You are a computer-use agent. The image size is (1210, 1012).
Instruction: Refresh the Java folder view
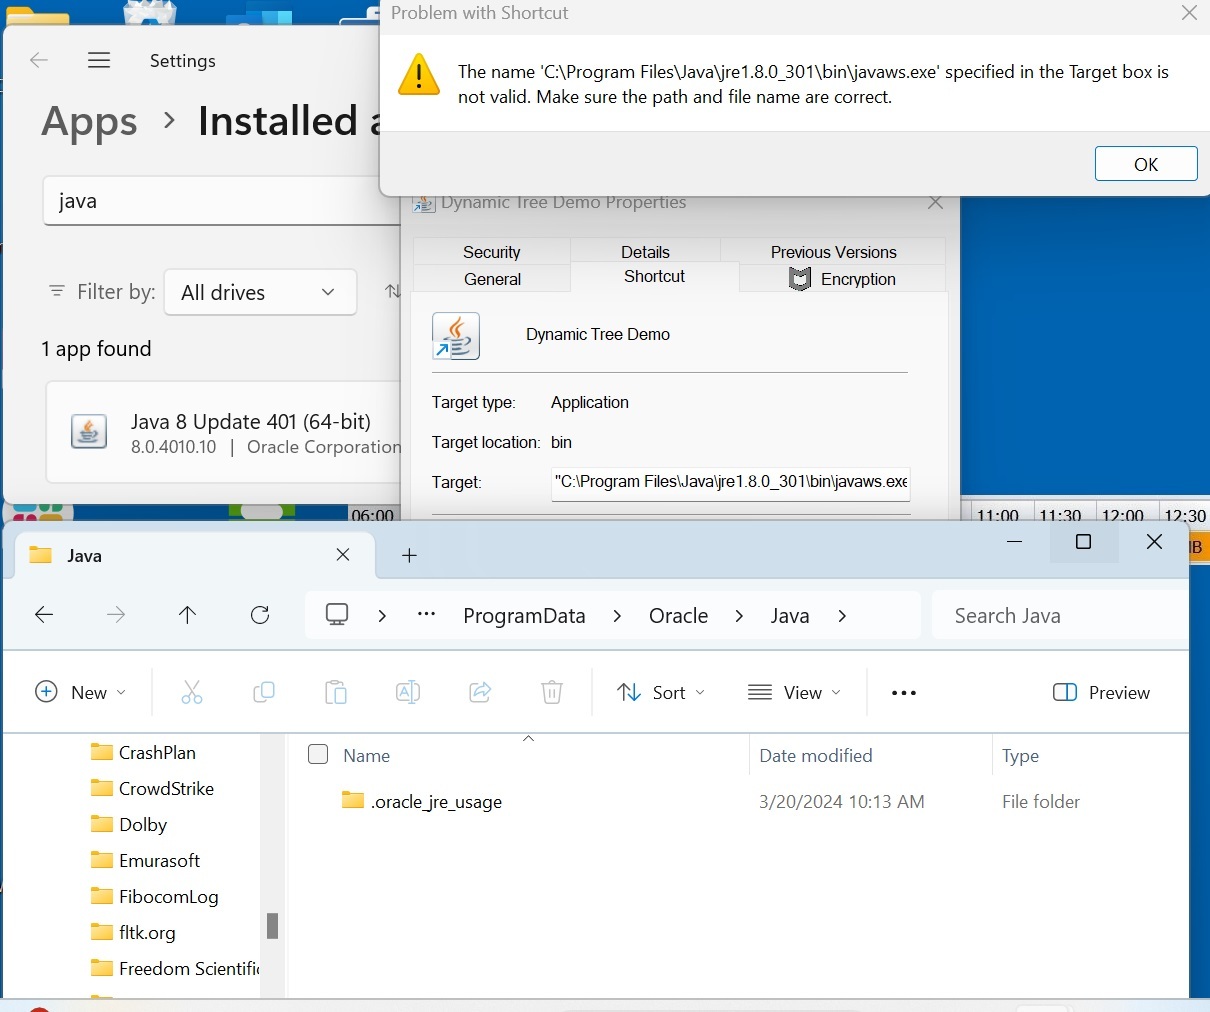point(260,615)
